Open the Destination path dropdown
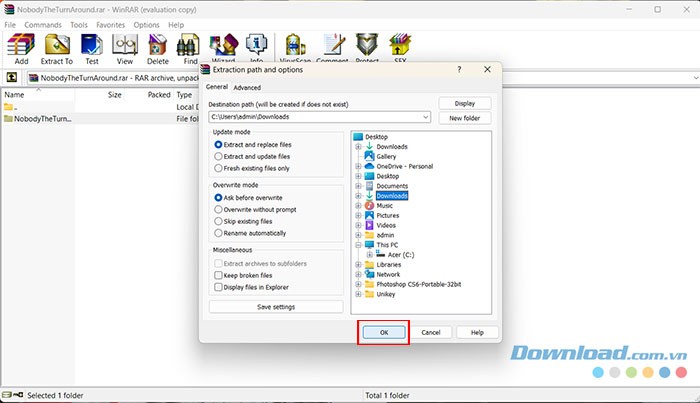This screenshot has height=403, width=700. pos(426,117)
